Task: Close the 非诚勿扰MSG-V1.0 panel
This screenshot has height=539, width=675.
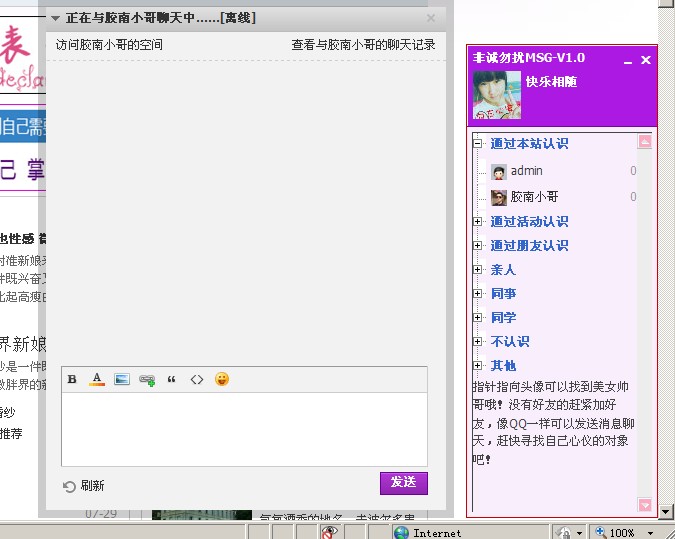Action: click(646, 60)
